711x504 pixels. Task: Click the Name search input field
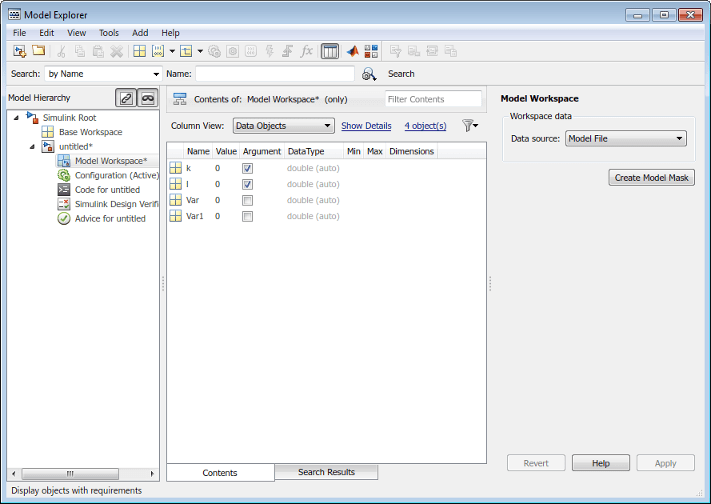pos(275,74)
